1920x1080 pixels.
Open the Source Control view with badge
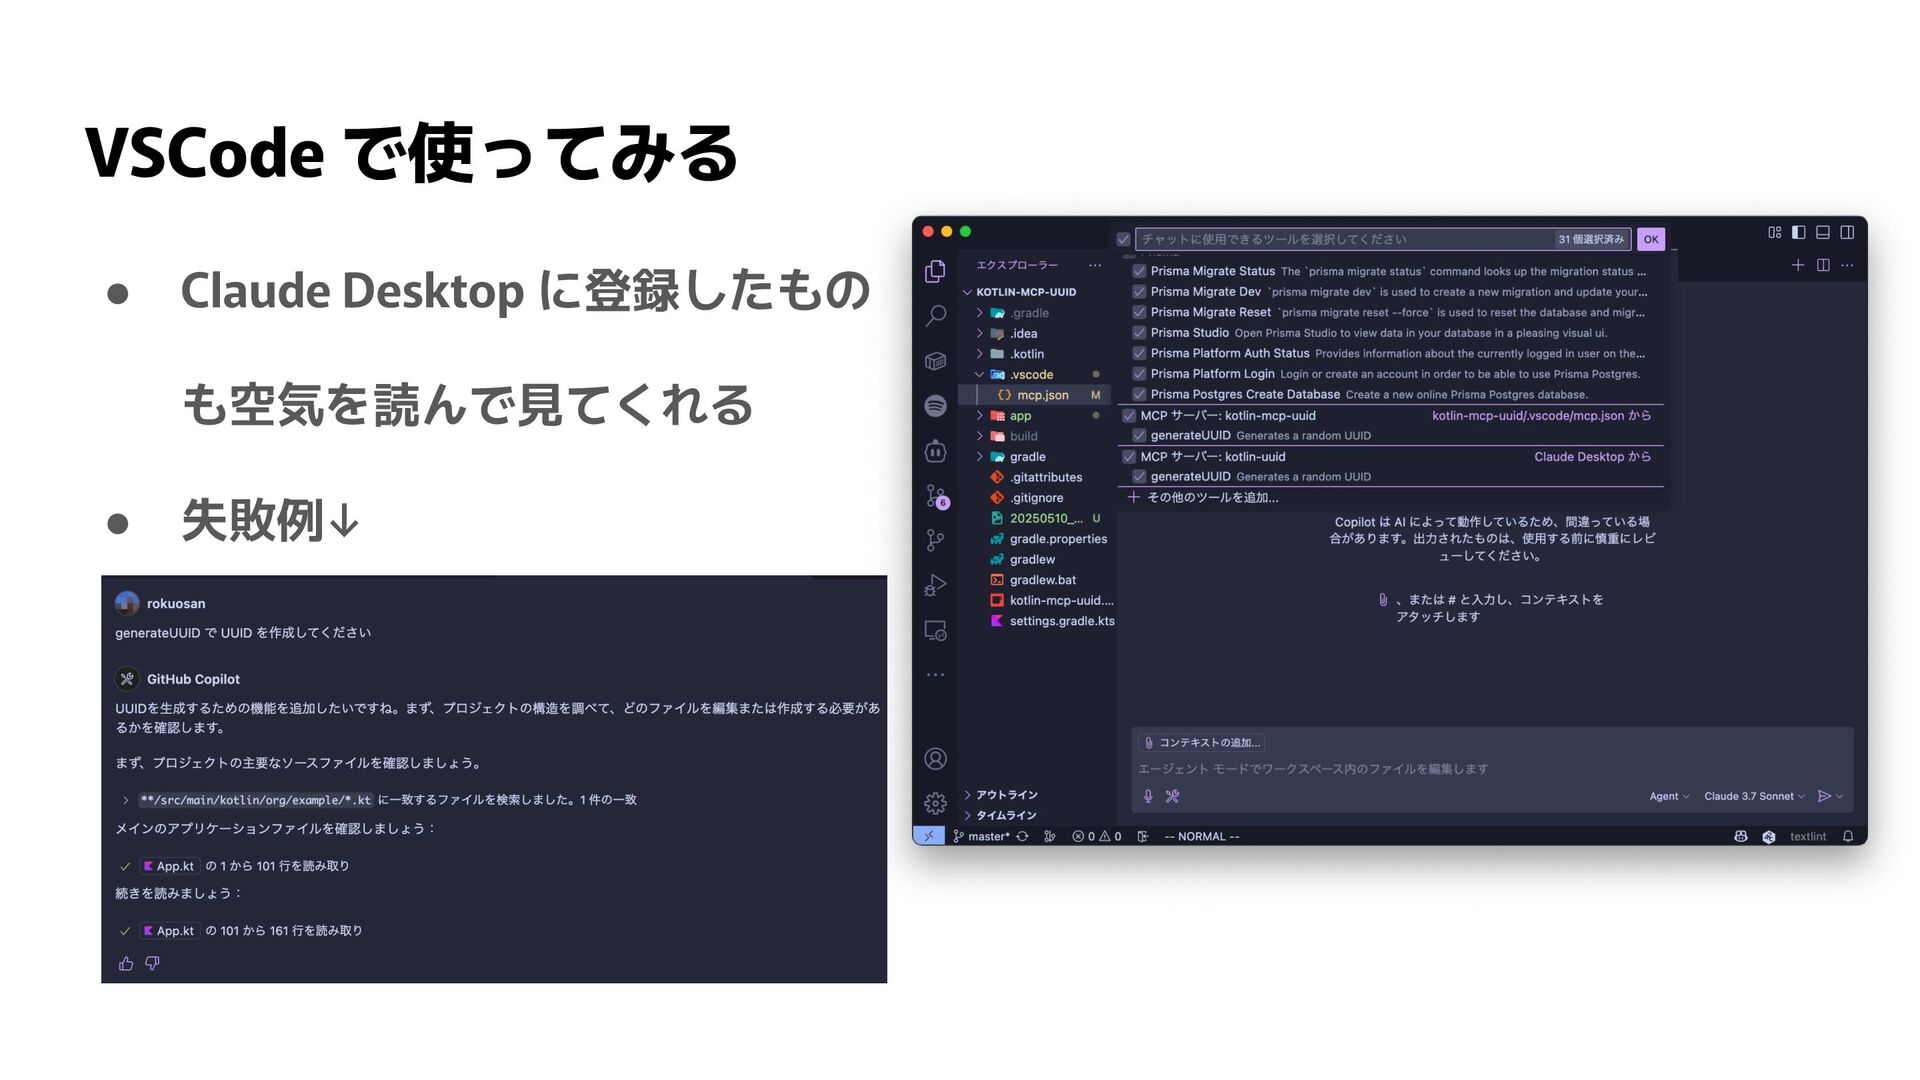tap(936, 496)
